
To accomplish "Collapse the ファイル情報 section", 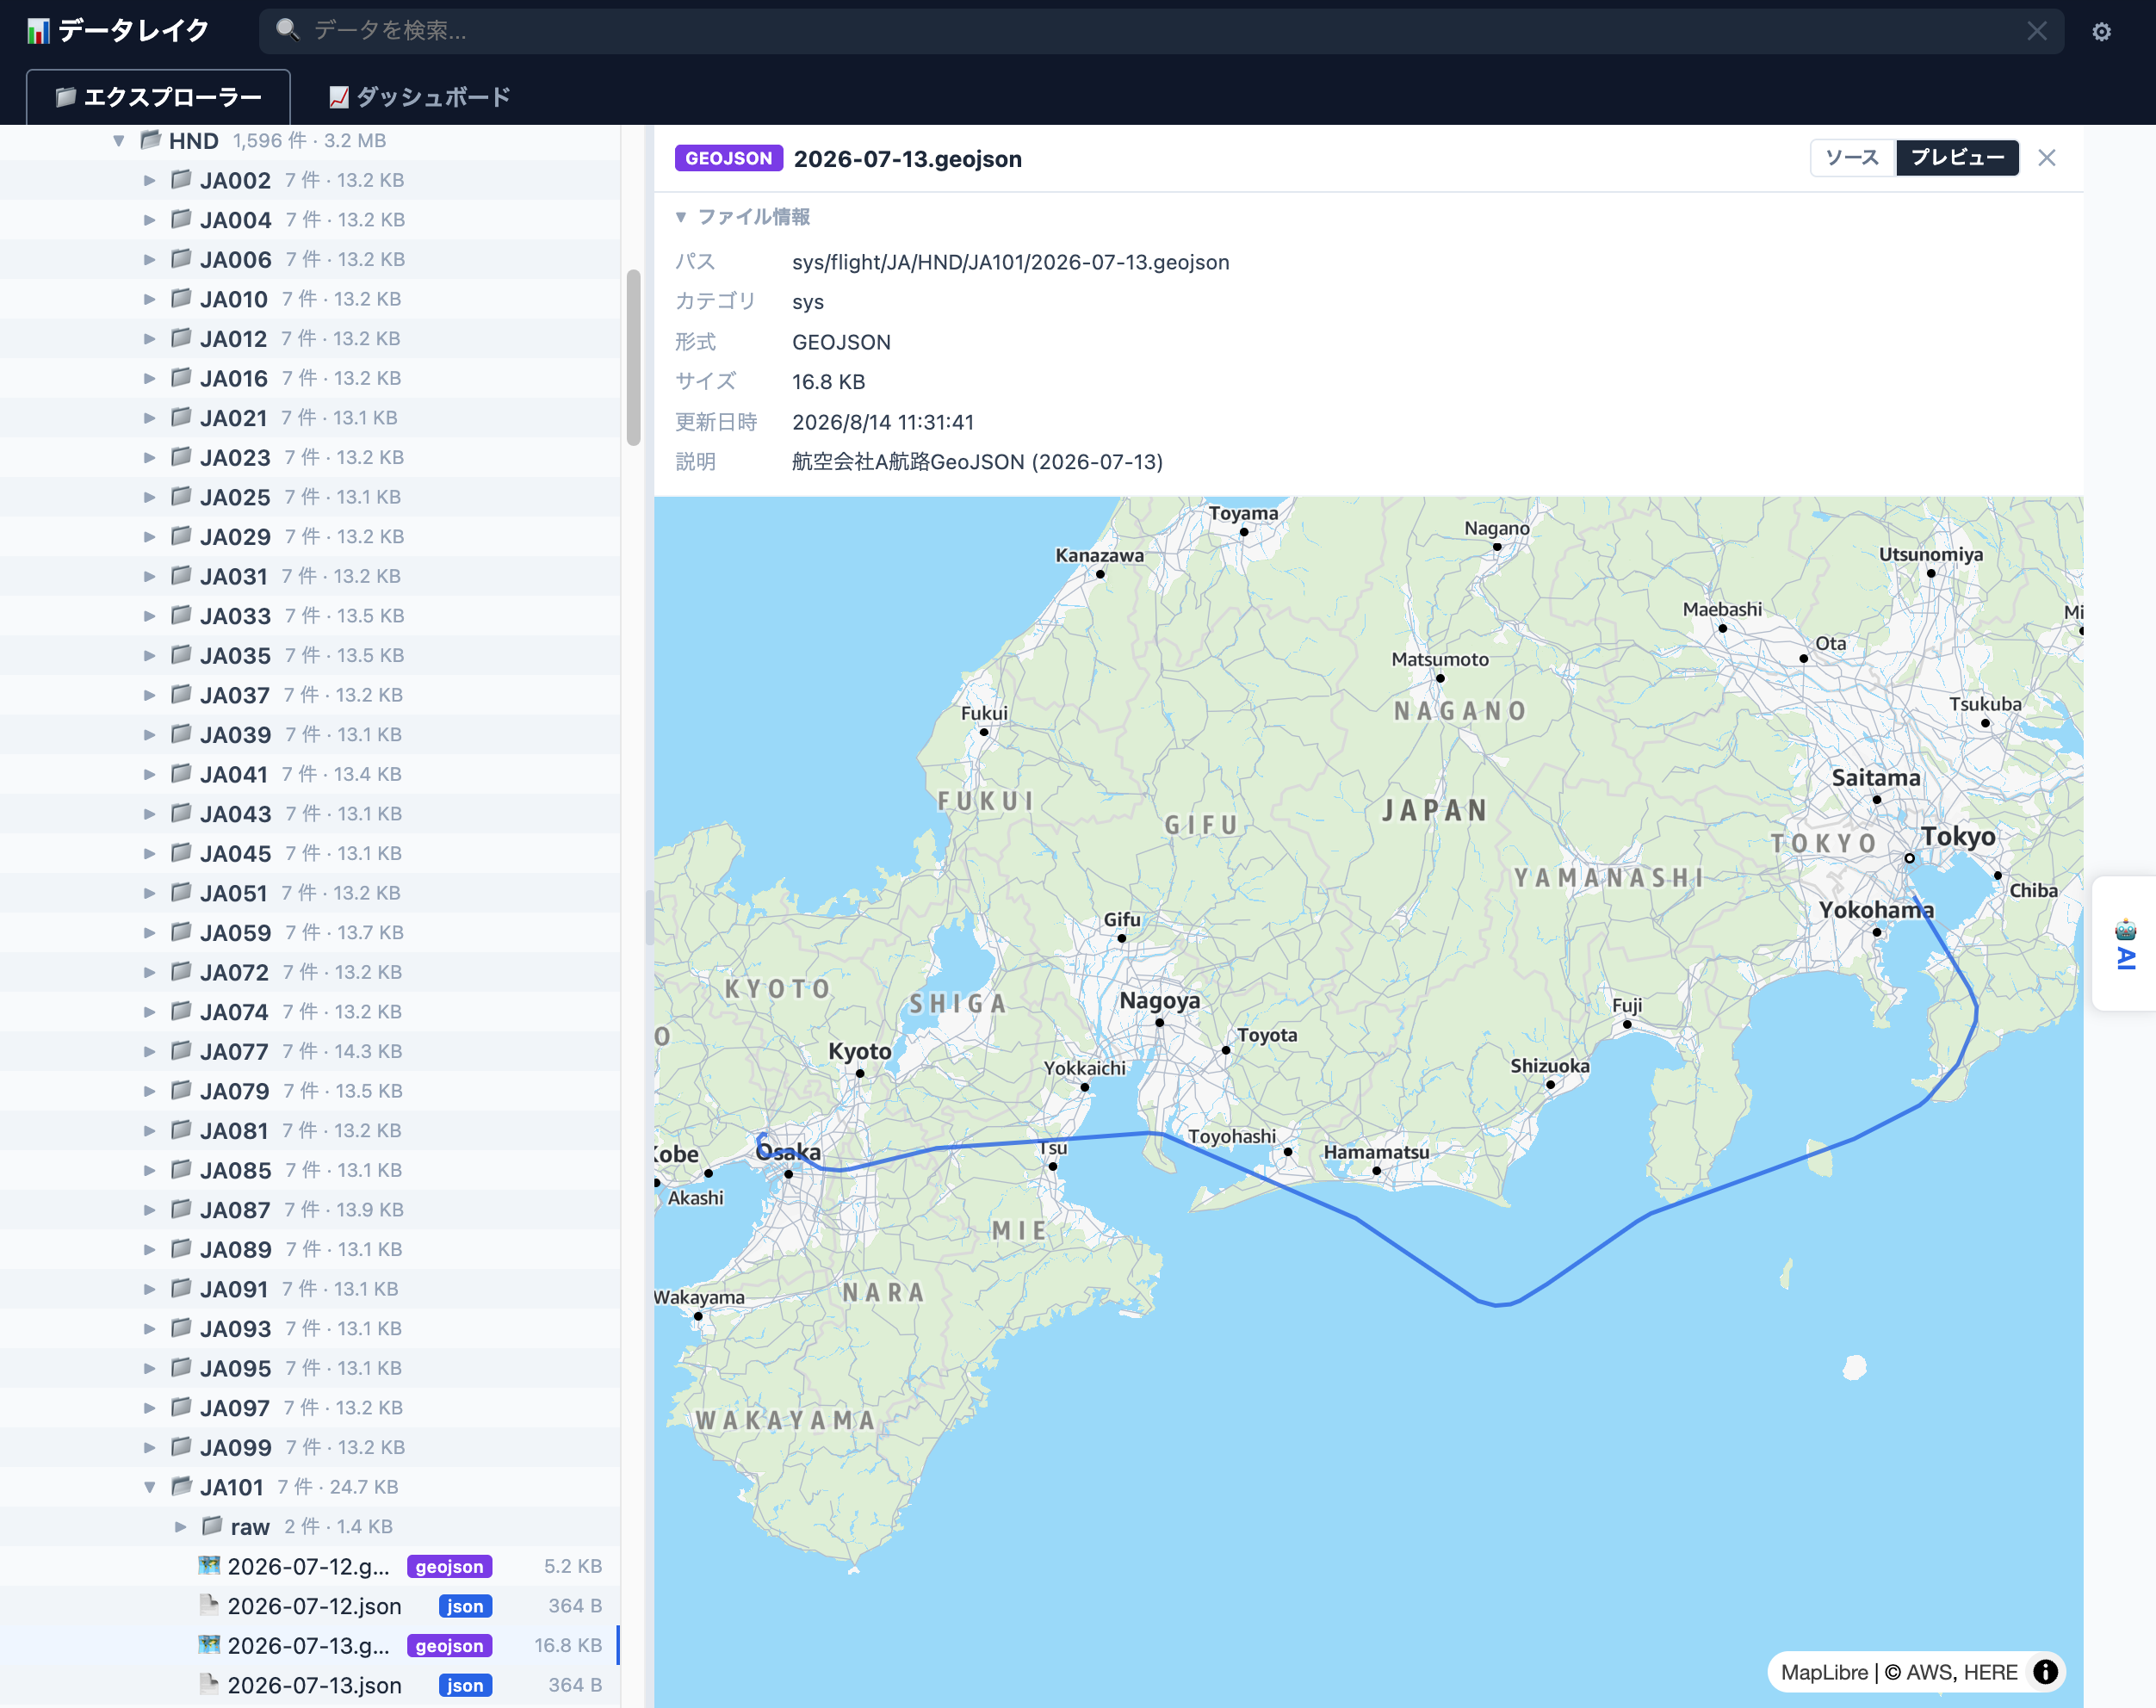I will click(742, 217).
